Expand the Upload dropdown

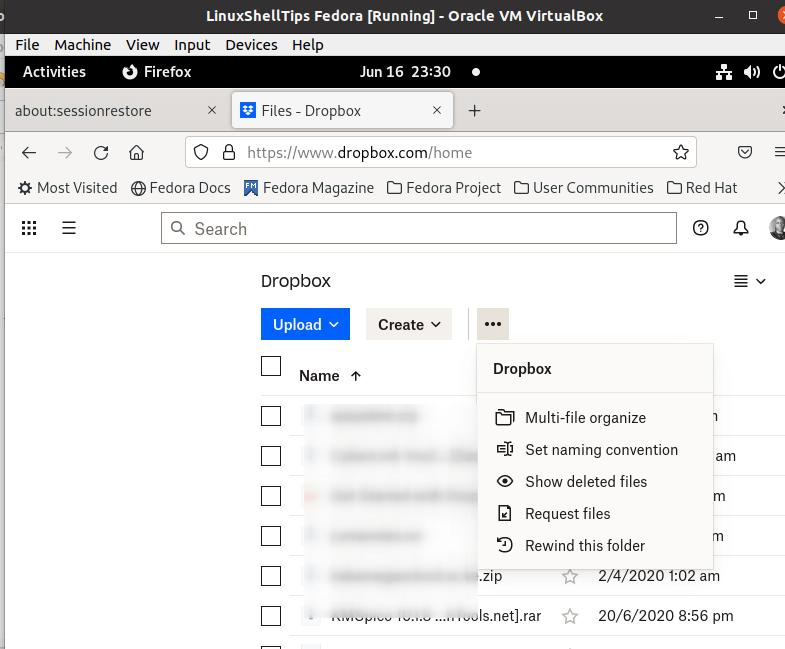point(305,324)
